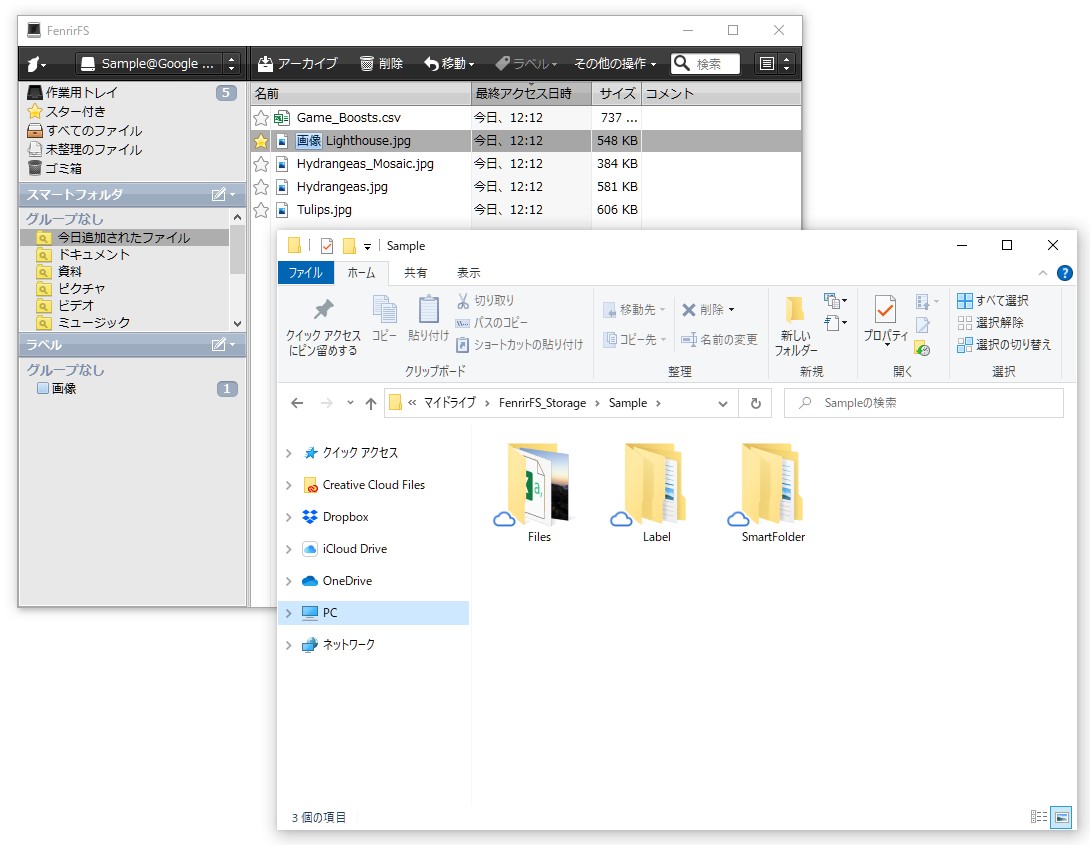
Task: Open the FenrirFS application menu icon
Action: point(34,63)
